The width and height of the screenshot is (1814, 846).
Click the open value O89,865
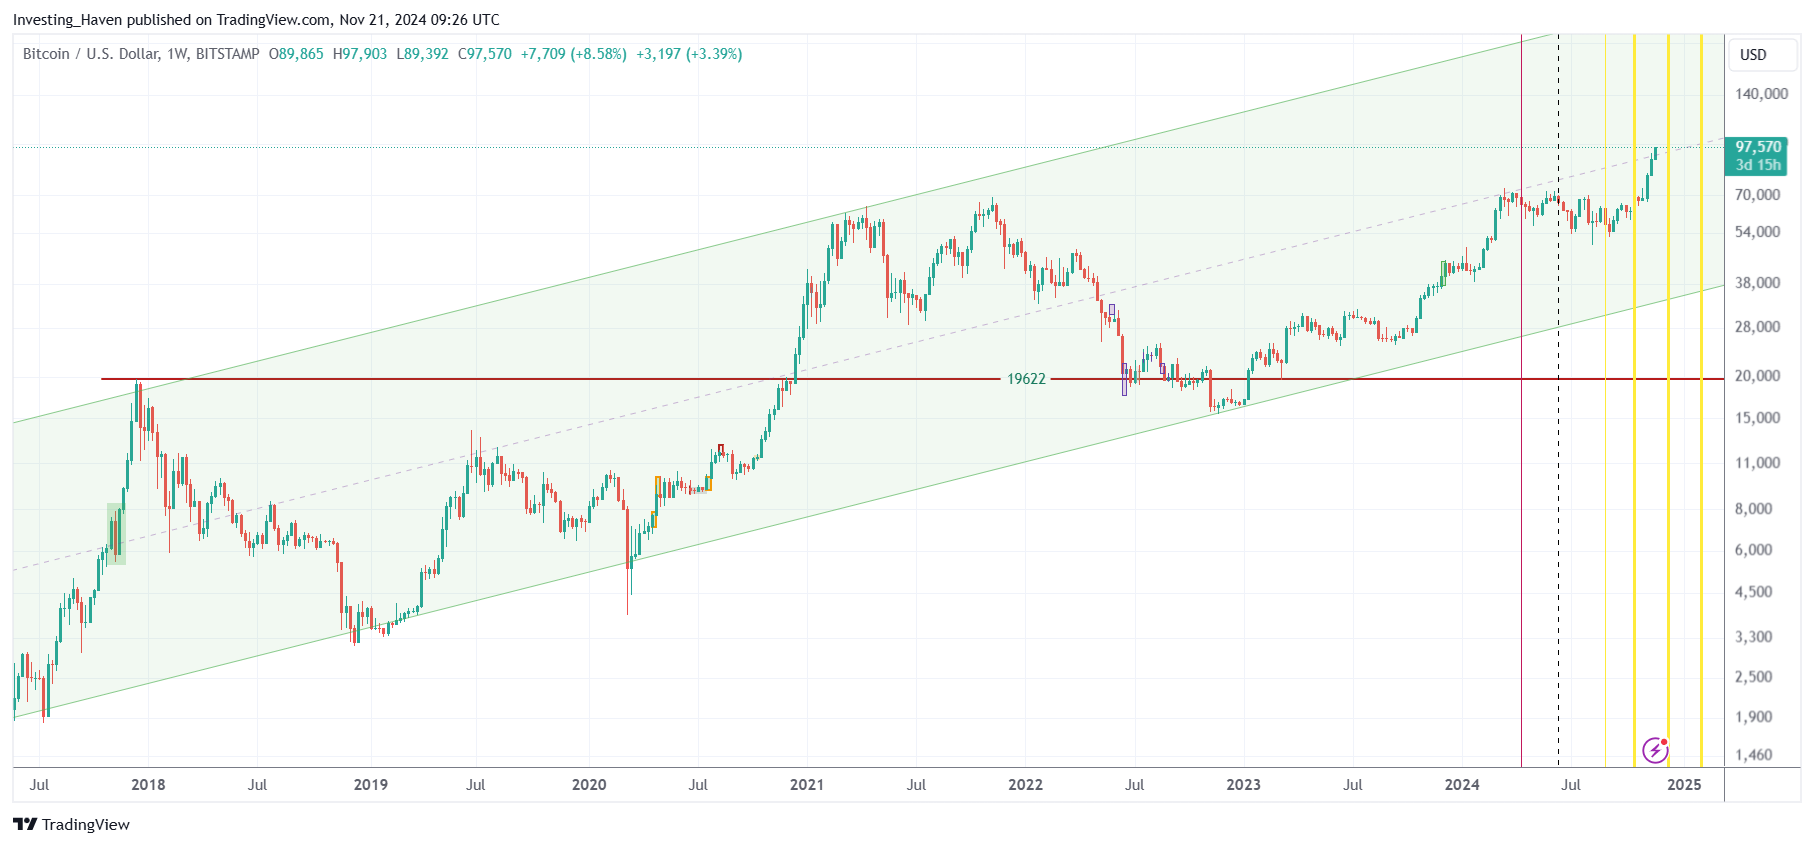(x=296, y=54)
